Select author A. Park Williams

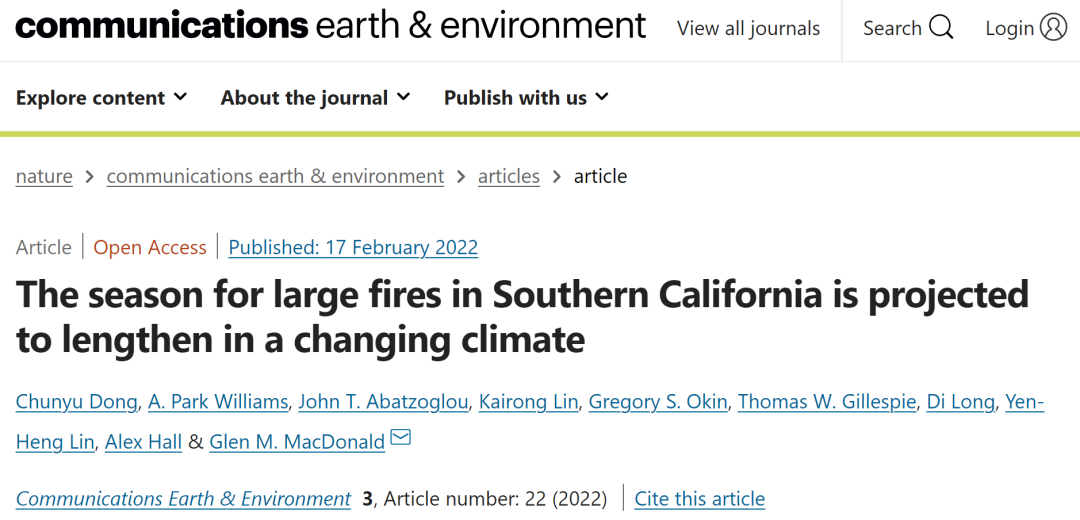pyautogui.click(x=218, y=402)
